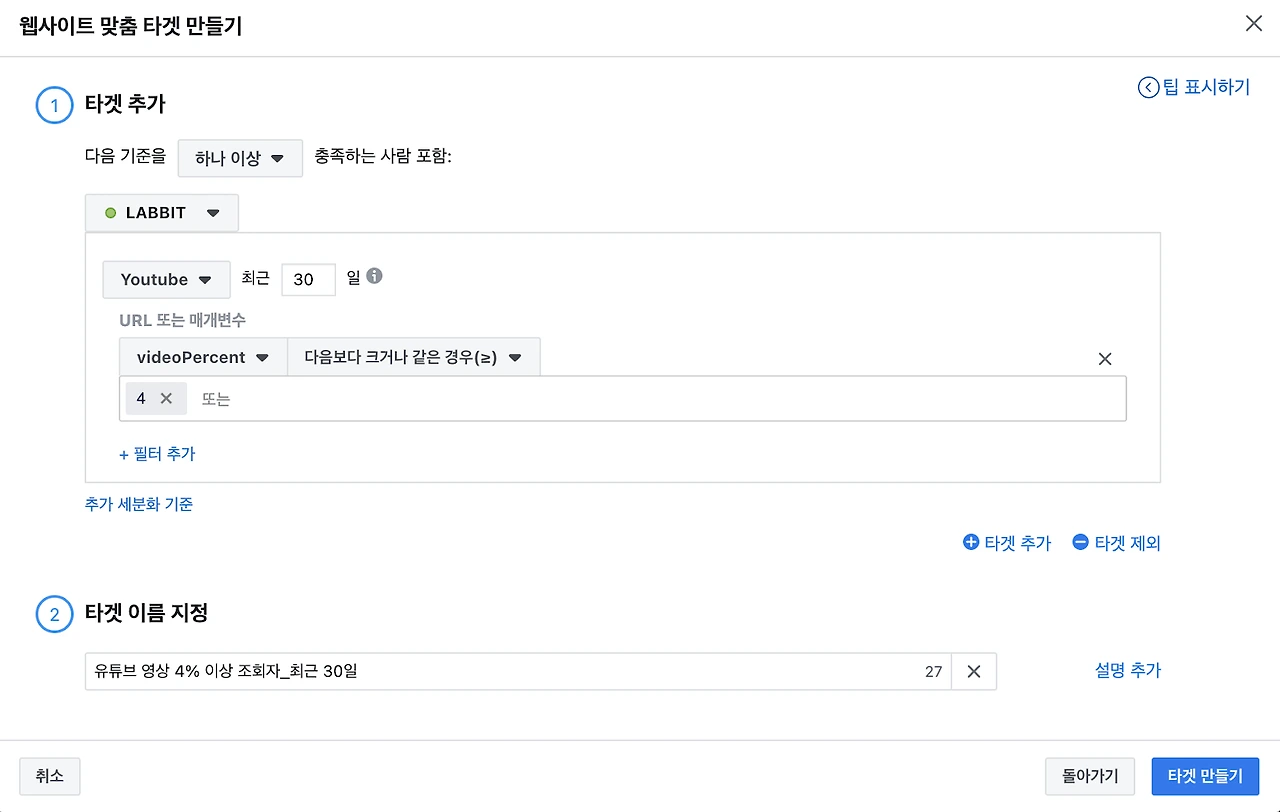Click the 30 days input field
The height and width of the screenshot is (812, 1280).
click(308, 280)
